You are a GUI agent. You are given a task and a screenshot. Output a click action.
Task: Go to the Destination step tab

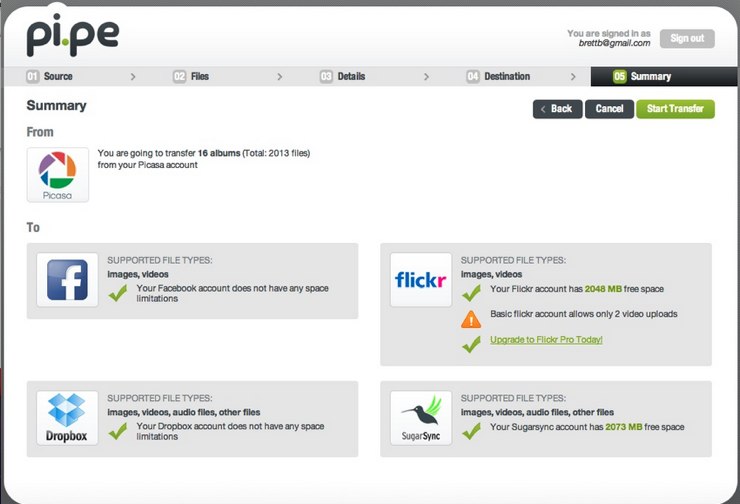[x=518, y=76]
